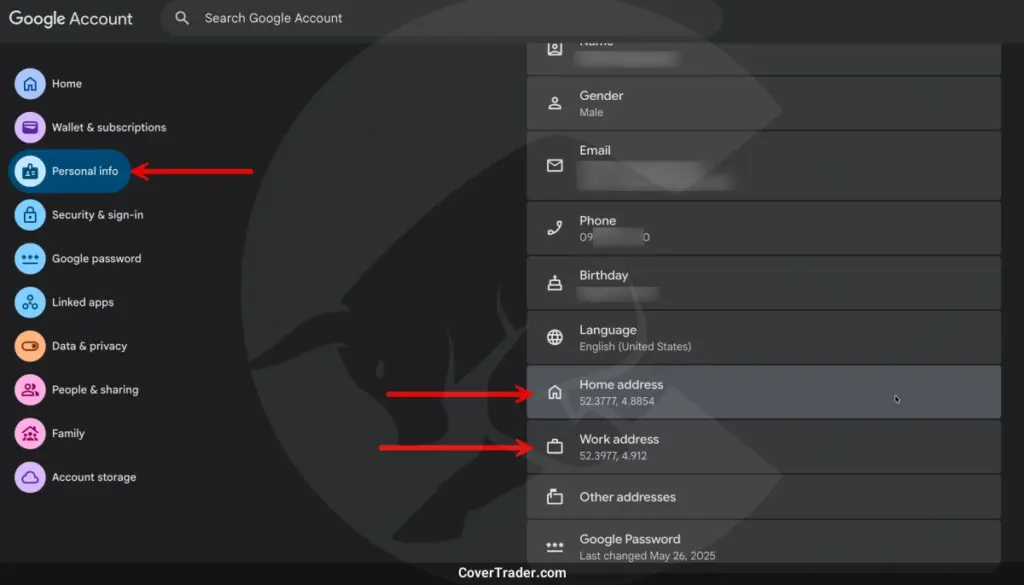Click the Birthday cake icon
The height and width of the screenshot is (585, 1024).
(554, 283)
